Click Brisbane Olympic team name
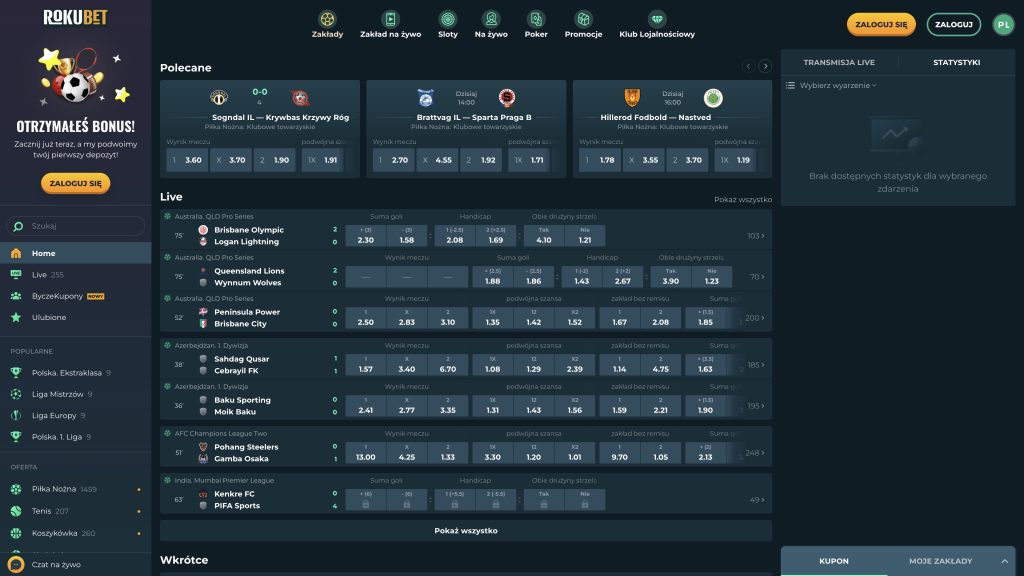 pyautogui.click(x=249, y=230)
